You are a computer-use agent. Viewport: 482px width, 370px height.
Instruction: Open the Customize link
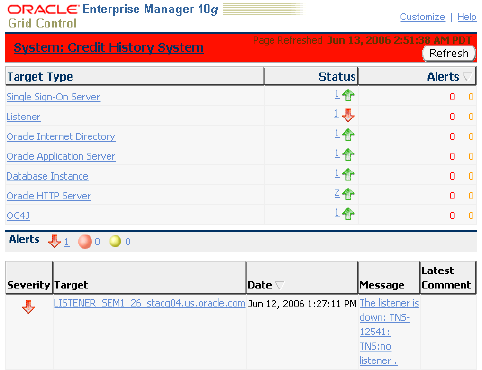pos(422,17)
